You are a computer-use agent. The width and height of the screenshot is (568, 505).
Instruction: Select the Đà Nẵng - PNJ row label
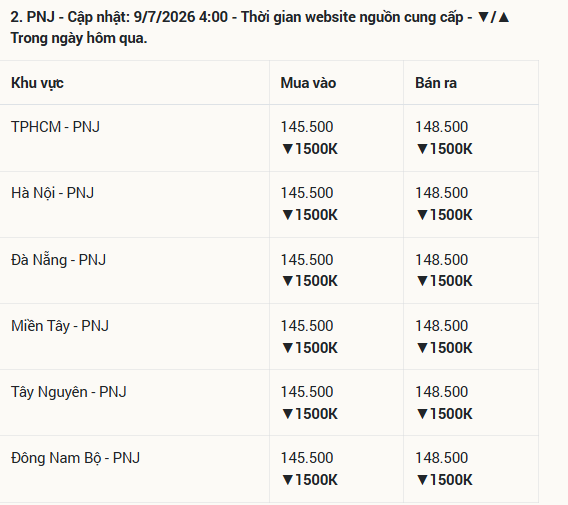(58, 259)
